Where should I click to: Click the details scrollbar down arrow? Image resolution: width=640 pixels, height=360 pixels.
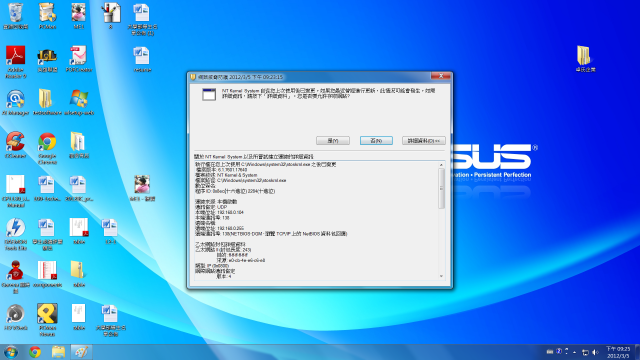(441, 276)
